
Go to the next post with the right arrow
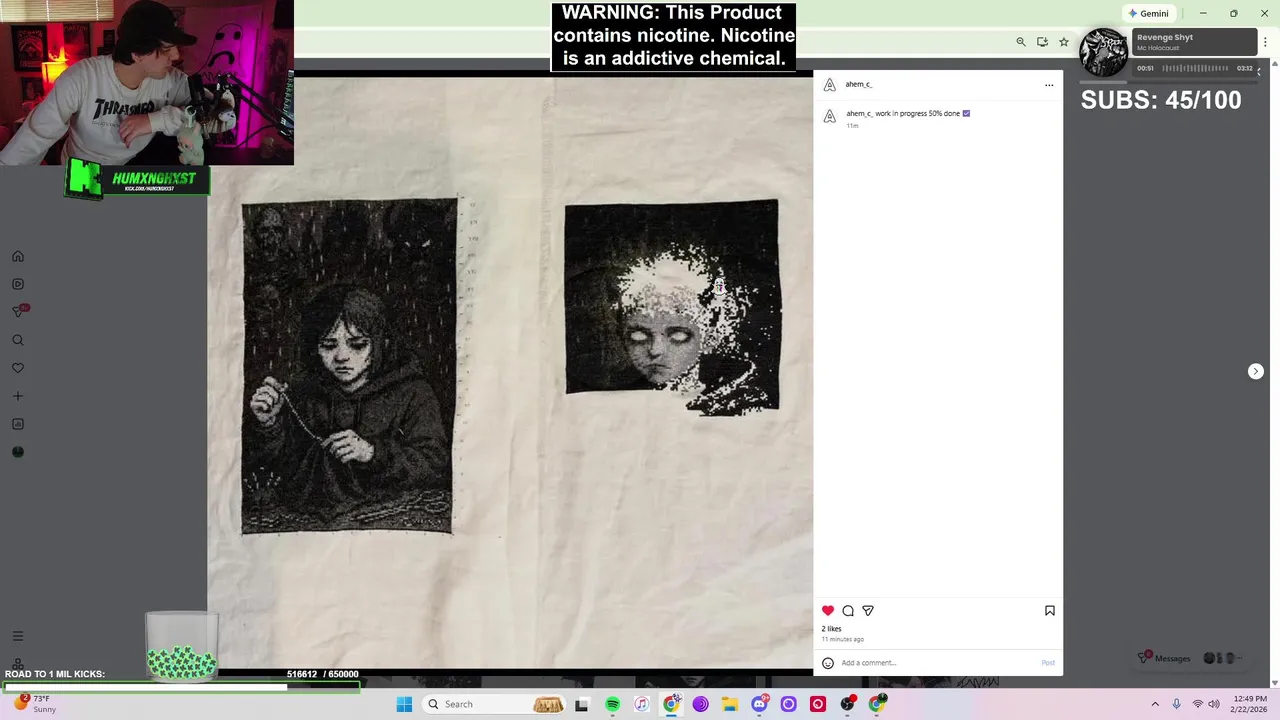click(x=1256, y=371)
